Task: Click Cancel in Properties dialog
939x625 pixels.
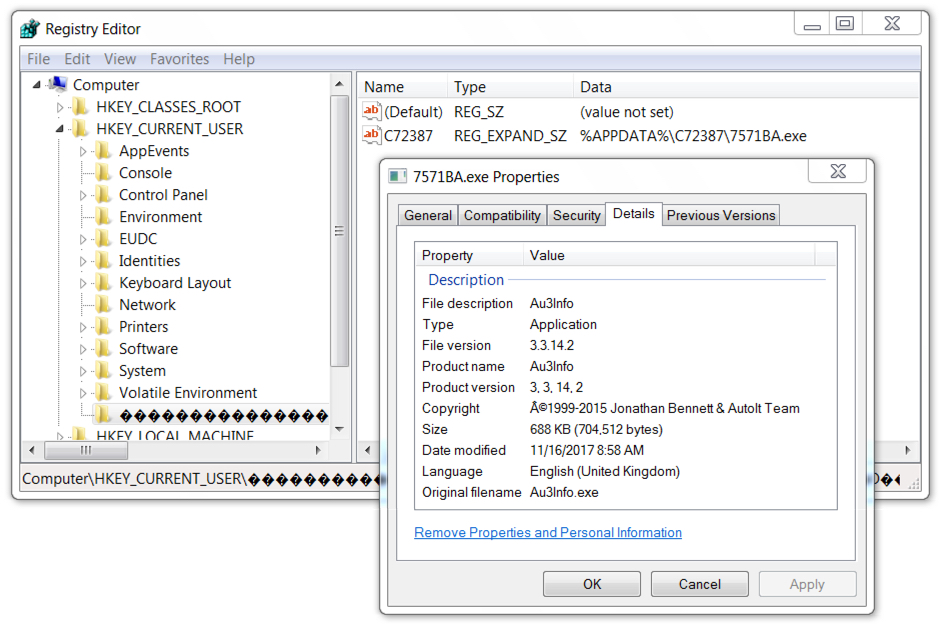Action: [x=699, y=584]
